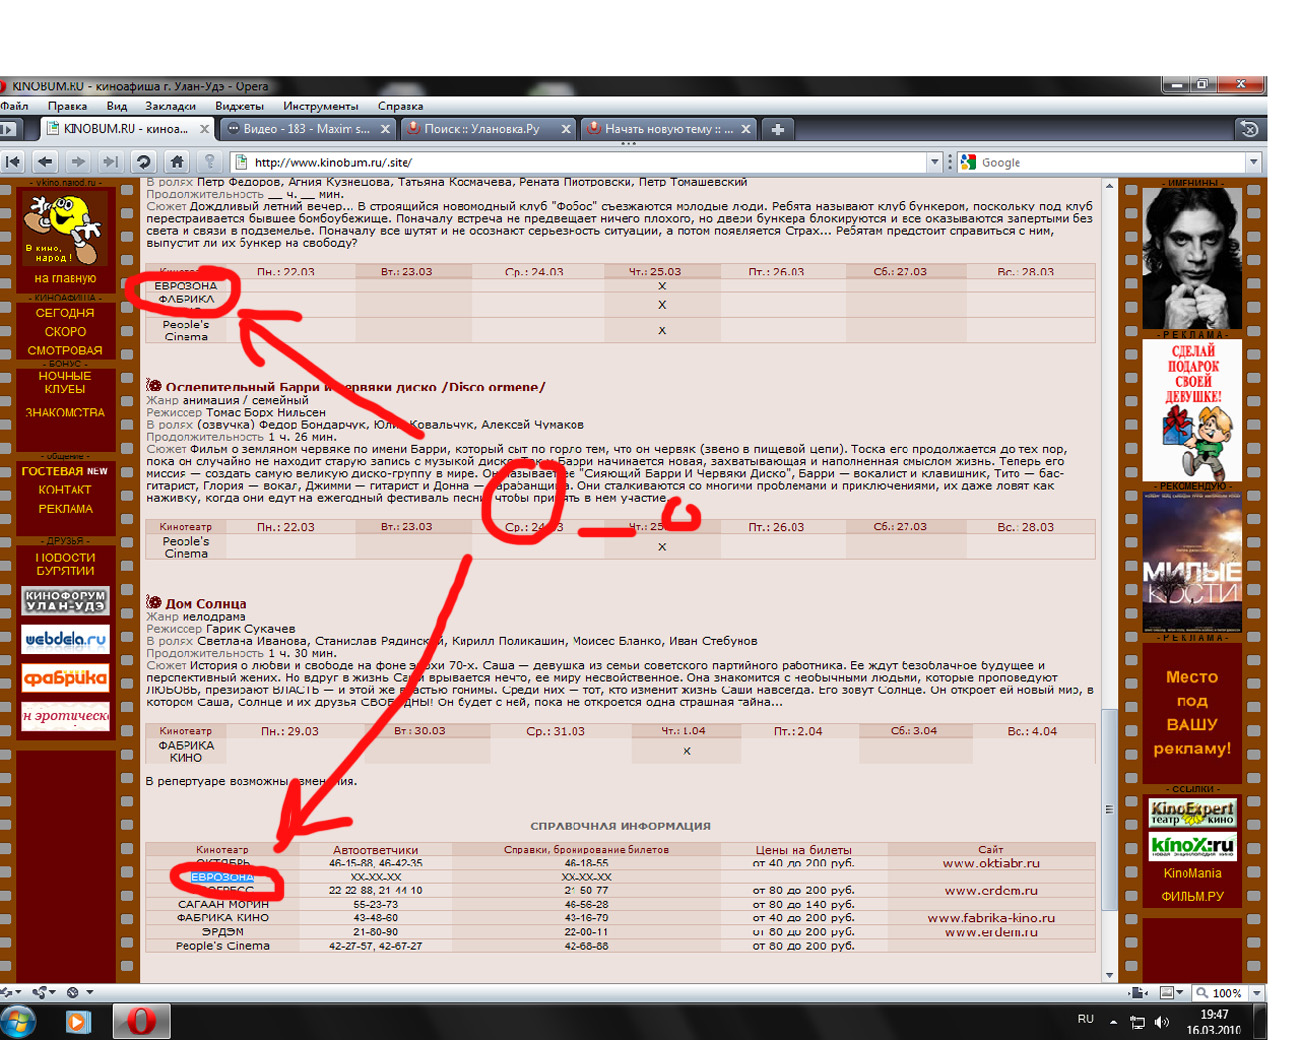Open the Виджеты menu
This screenshot has height=1040, width=1300.
pyautogui.click(x=239, y=106)
